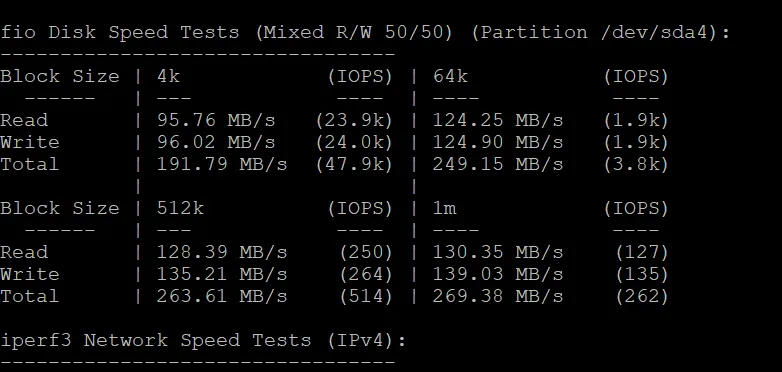Select the 4k total 191.79 MB/s value
Viewport: 782px width, 372px height.
tap(222, 165)
